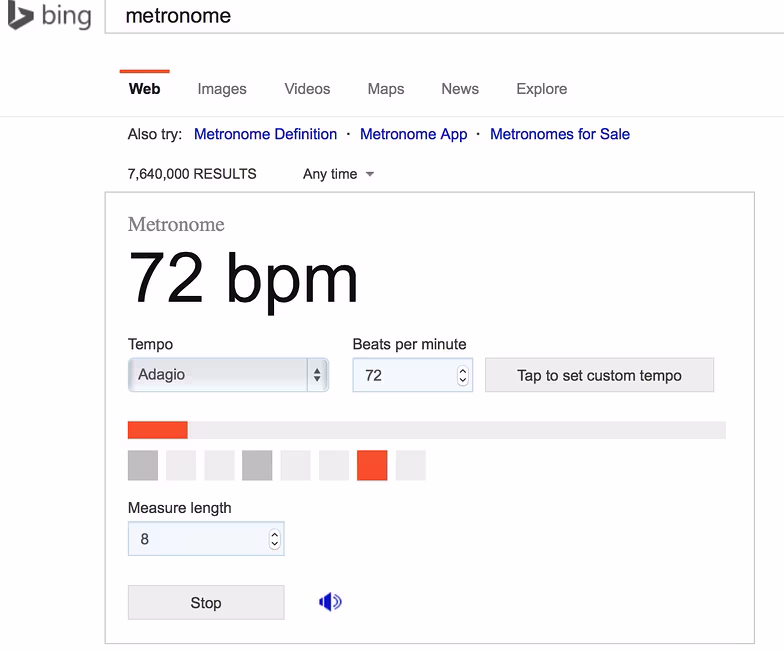Click the metronome search box

point(444,16)
